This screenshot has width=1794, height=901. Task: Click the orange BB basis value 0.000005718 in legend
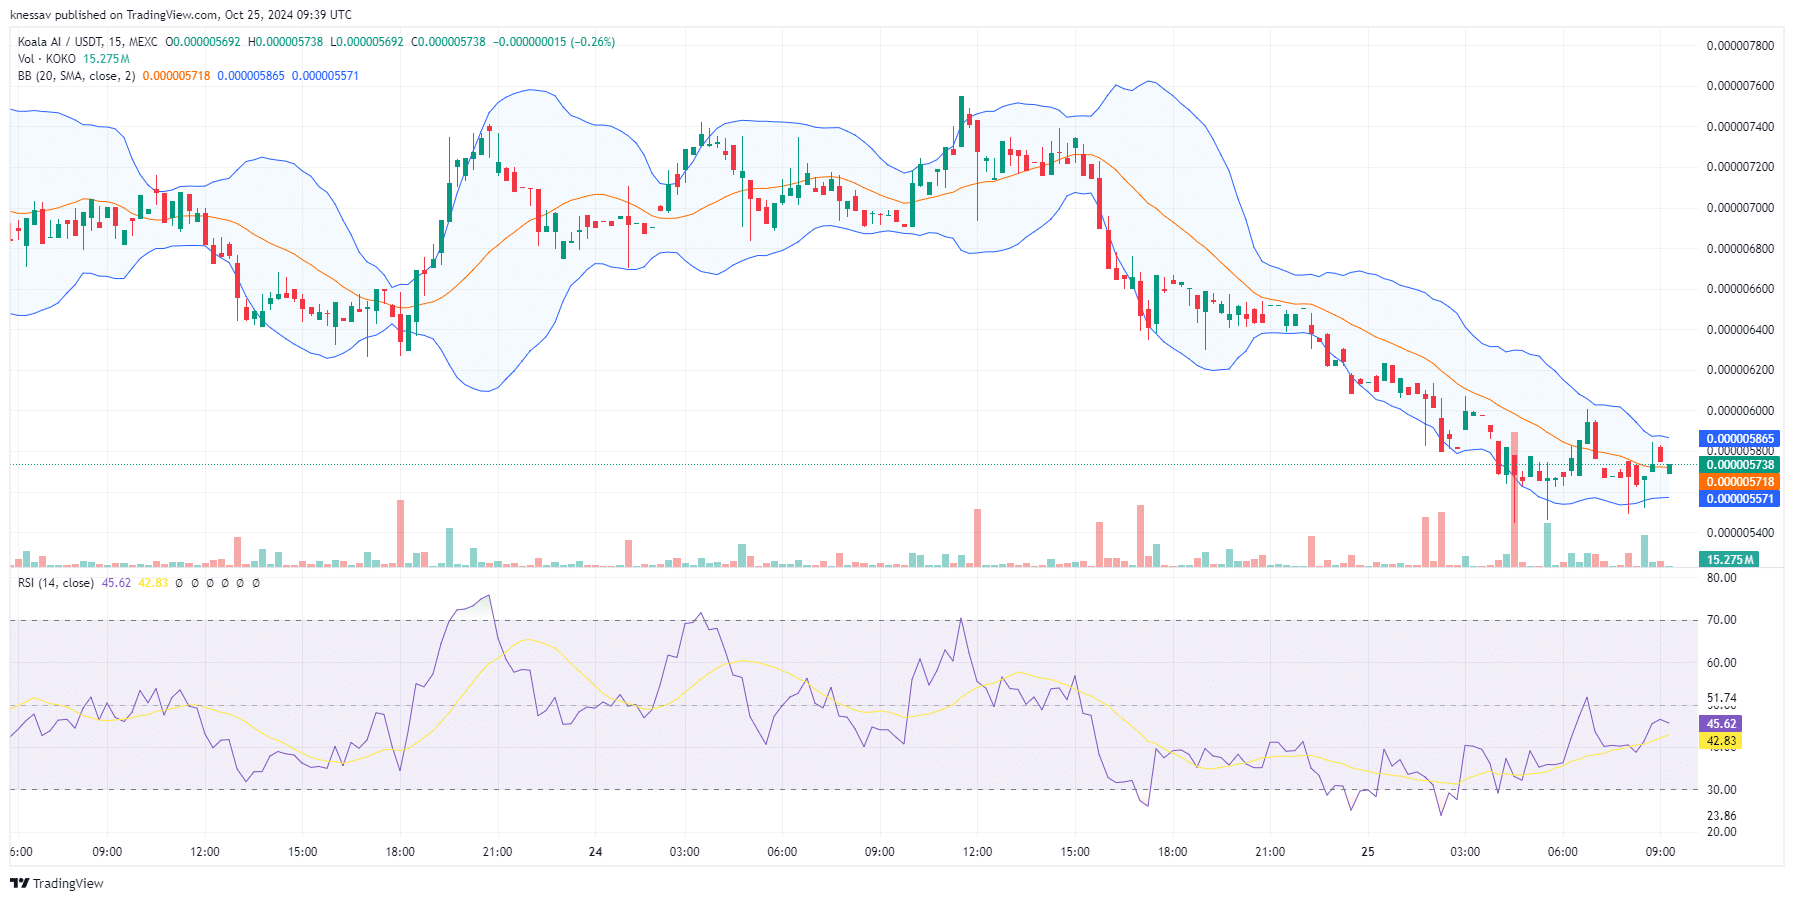pos(176,76)
